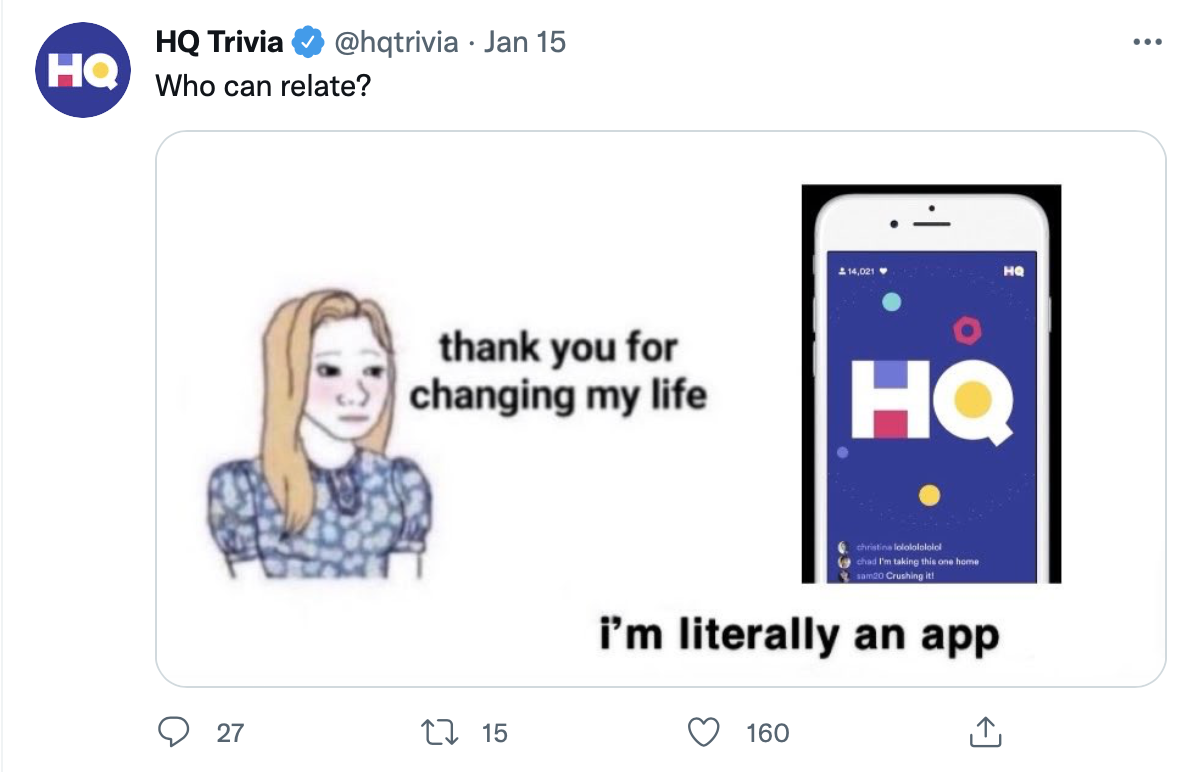Viewport: 1196px width, 772px height.
Task: Open the HQ Trivia profile avatar
Action: 82,70
